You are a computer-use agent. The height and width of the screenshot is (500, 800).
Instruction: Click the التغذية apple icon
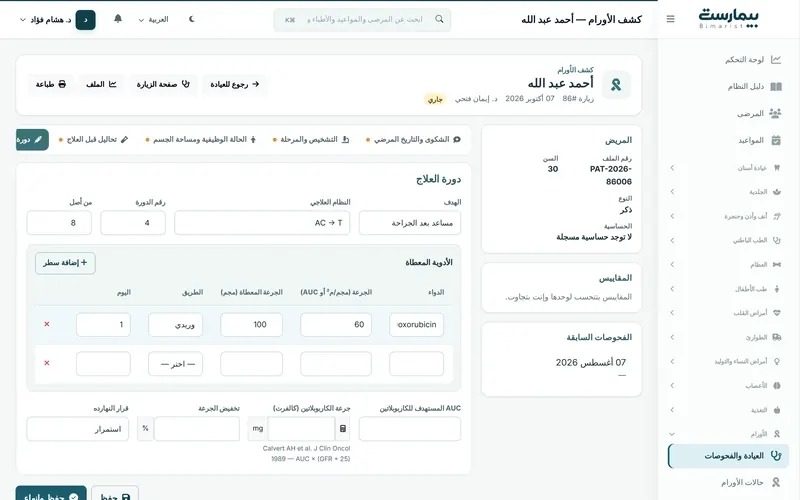(777, 410)
